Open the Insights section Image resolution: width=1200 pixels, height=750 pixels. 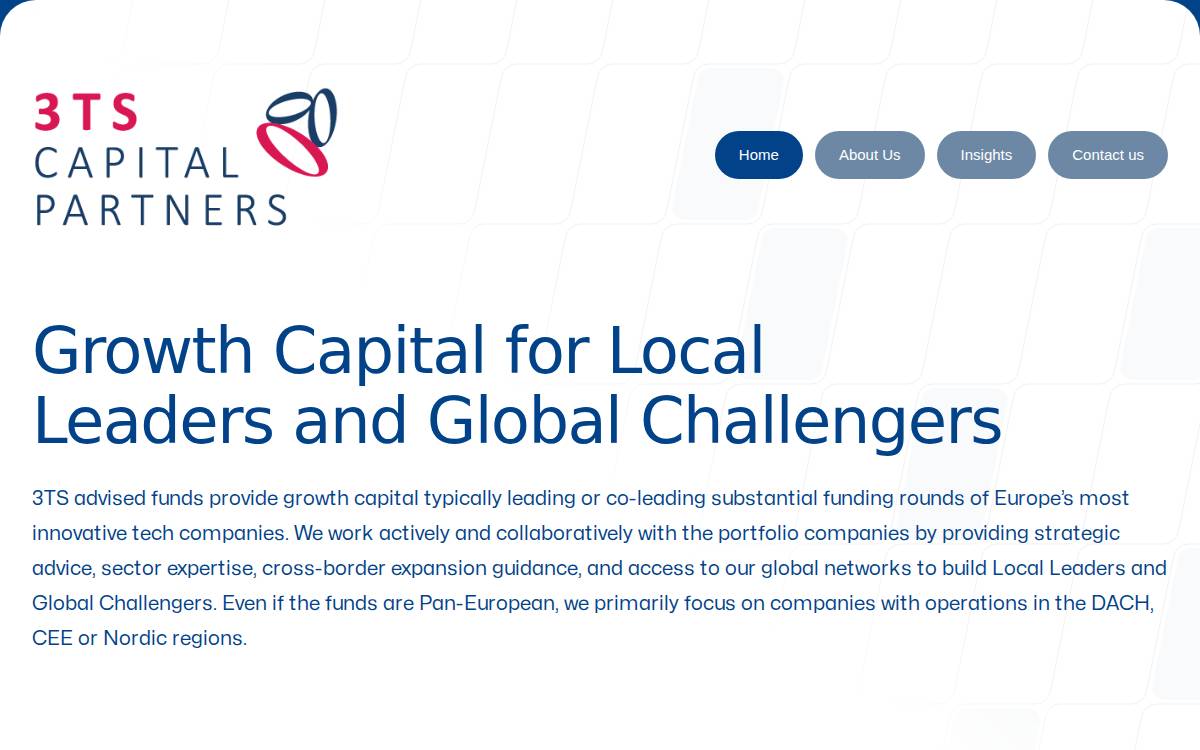(x=986, y=155)
